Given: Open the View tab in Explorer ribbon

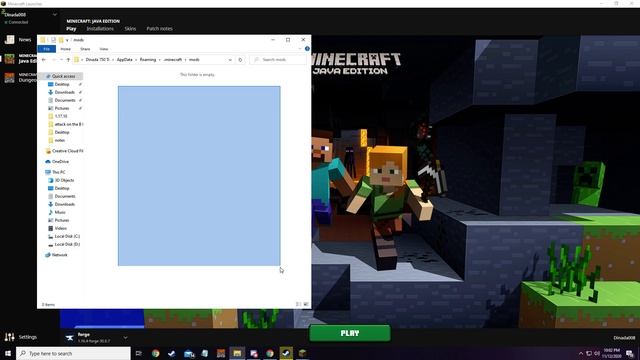Looking at the screenshot, I should 104,49.
